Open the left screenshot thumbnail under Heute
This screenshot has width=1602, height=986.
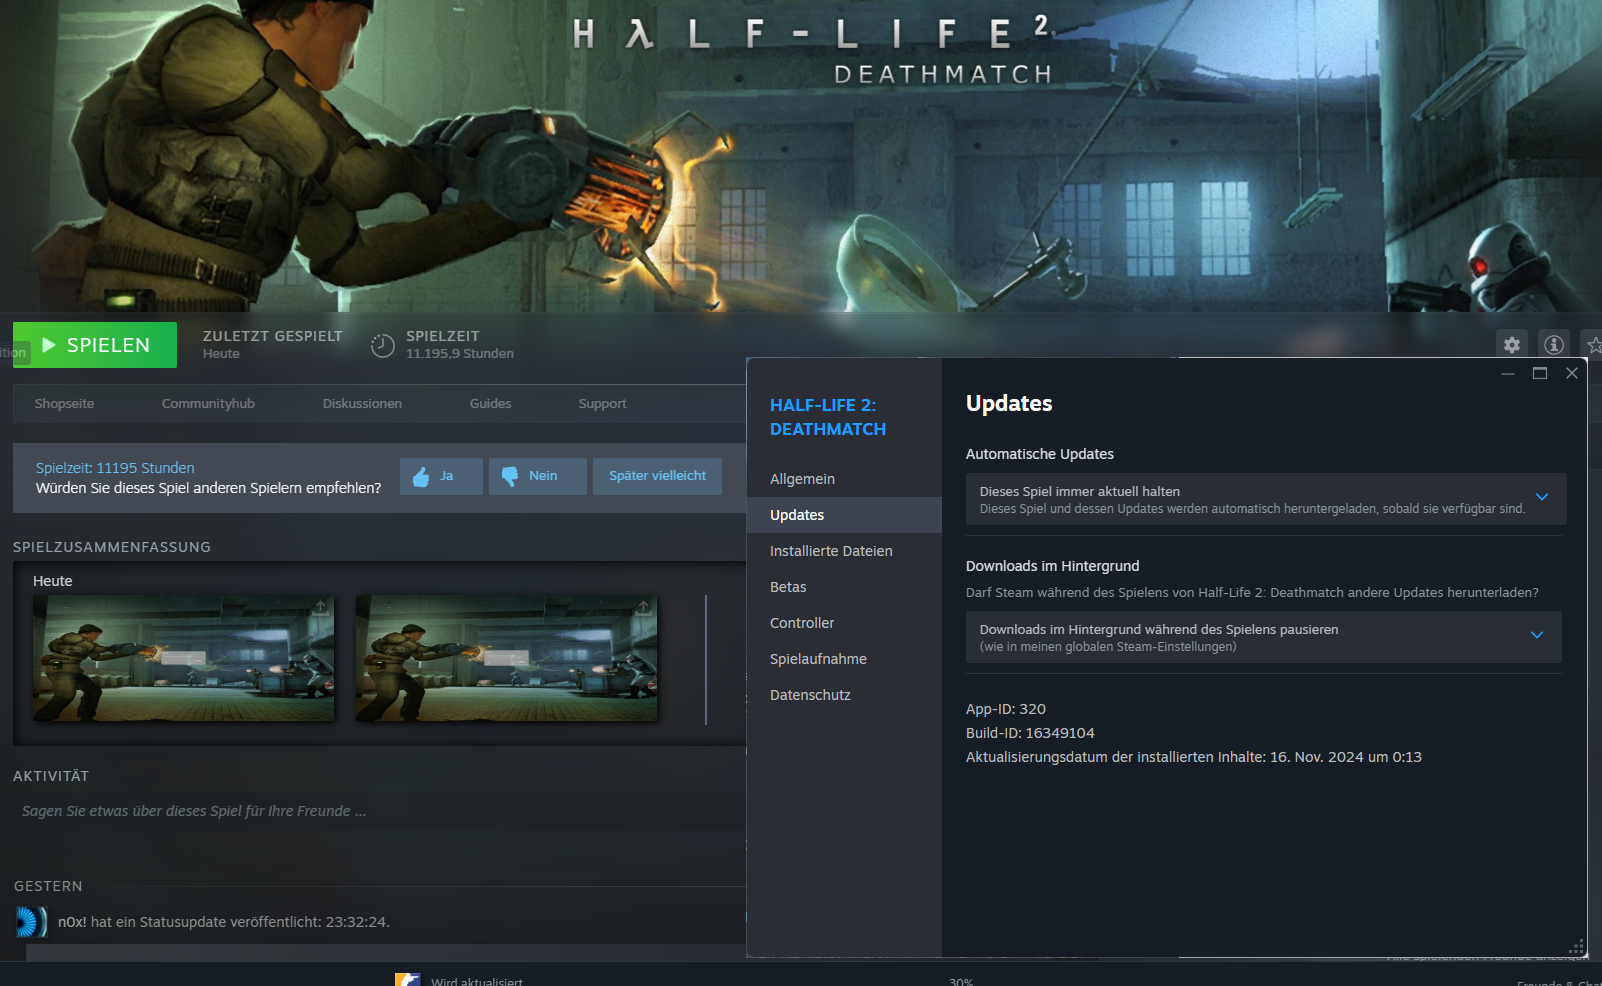[184, 658]
